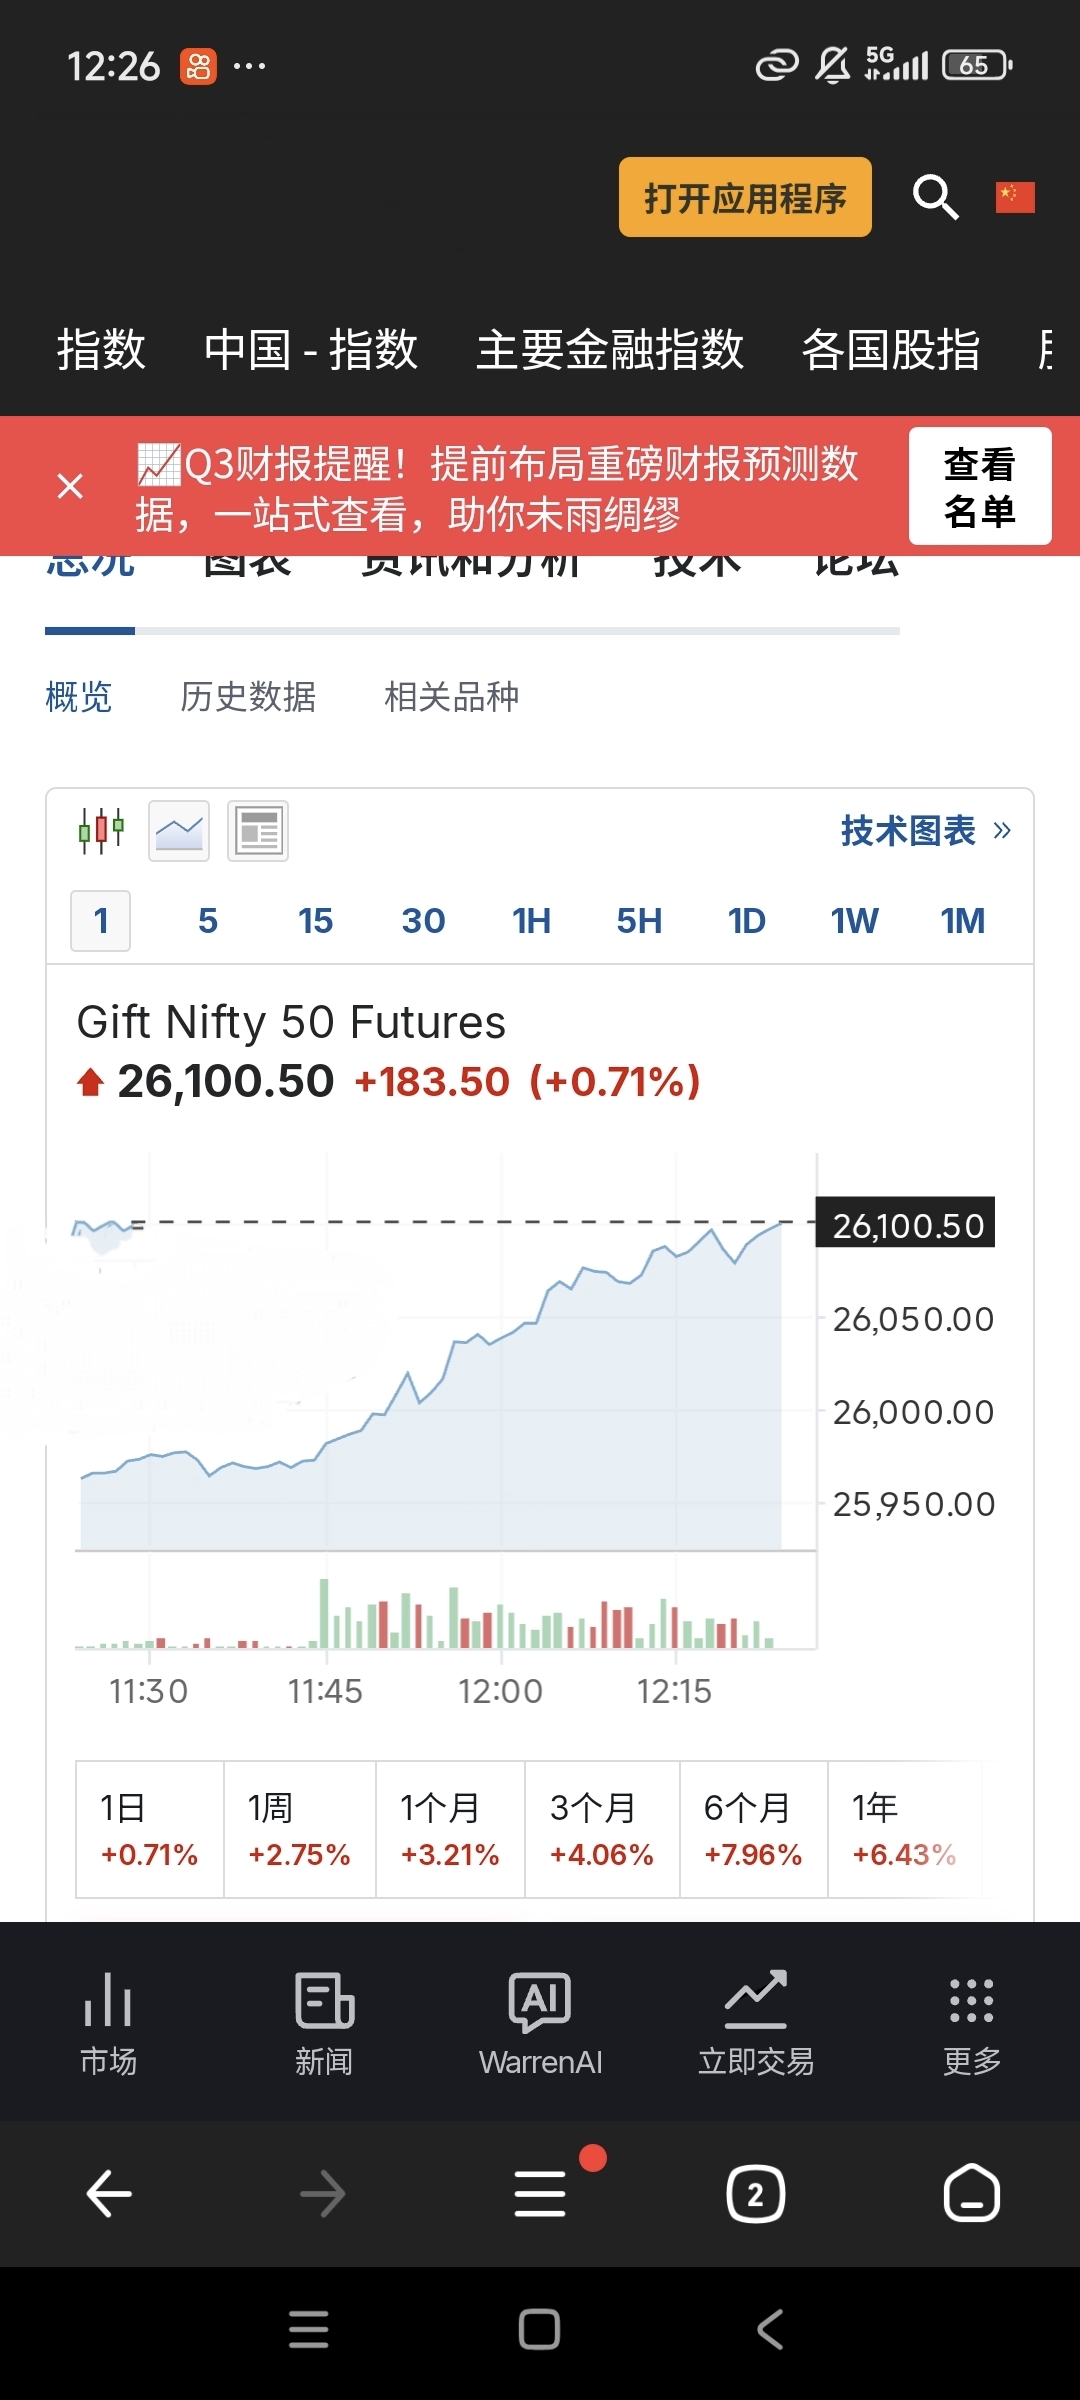The width and height of the screenshot is (1080, 2400).
Task: Switch to the 历史数据 tab
Action: pyautogui.click(x=248, y=697)
